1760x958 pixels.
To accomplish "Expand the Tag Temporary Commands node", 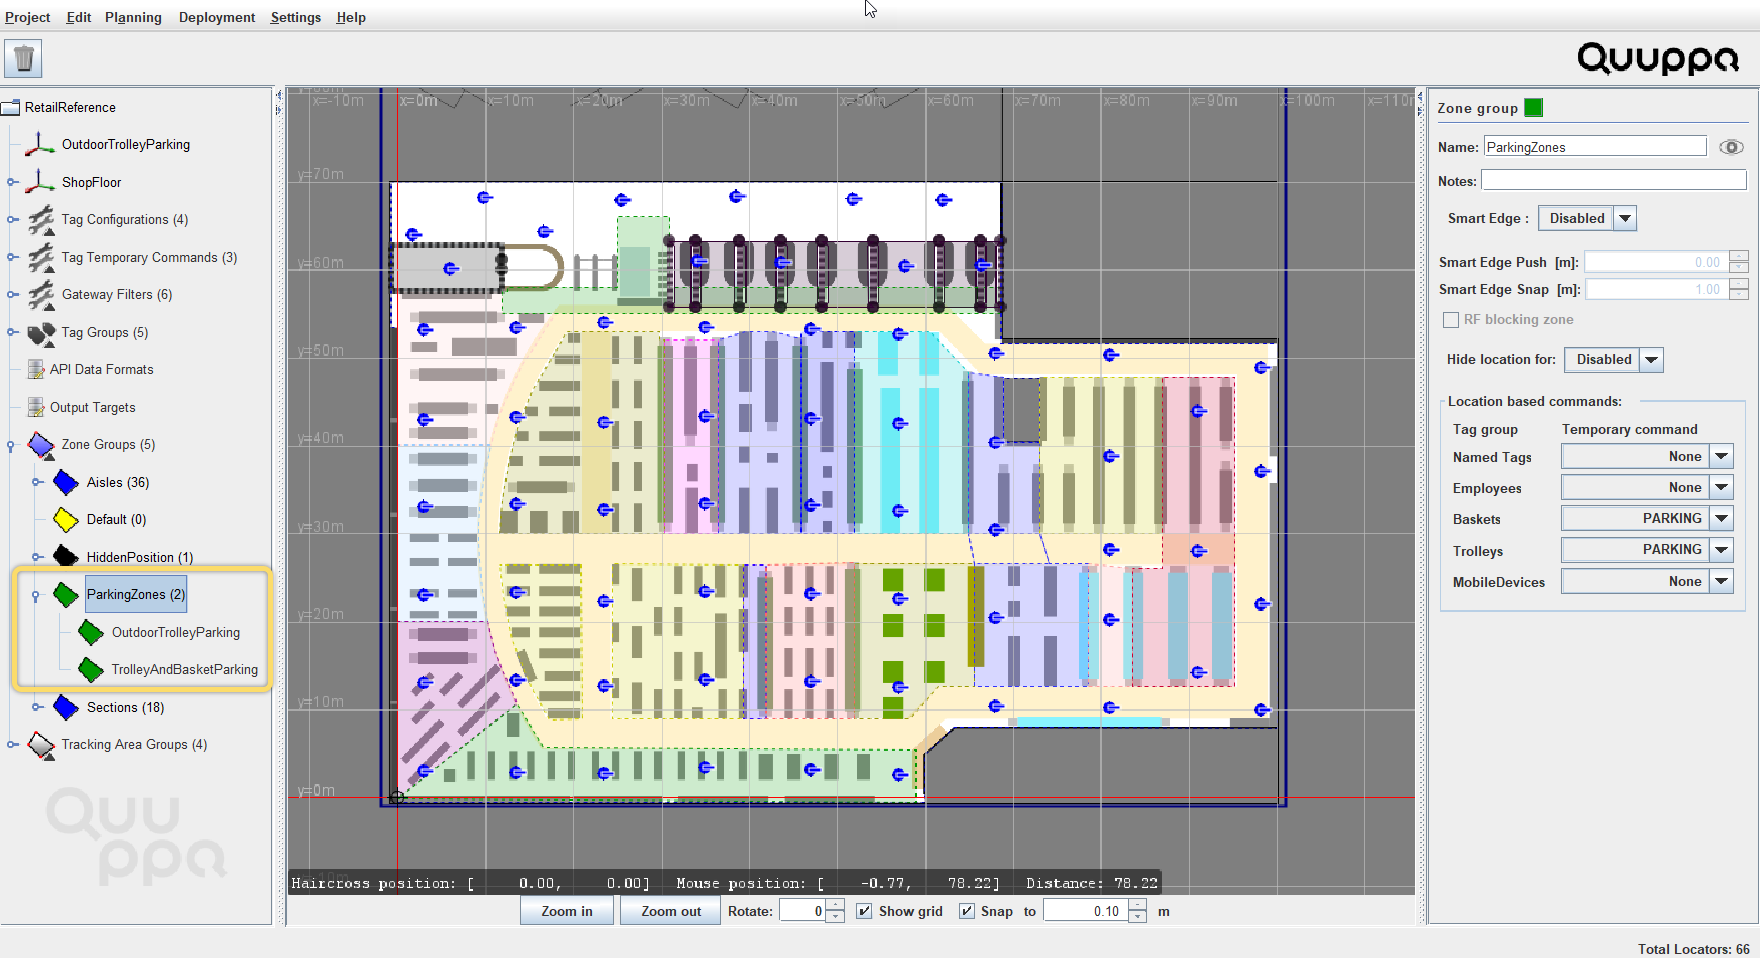I will pos(12,257).
